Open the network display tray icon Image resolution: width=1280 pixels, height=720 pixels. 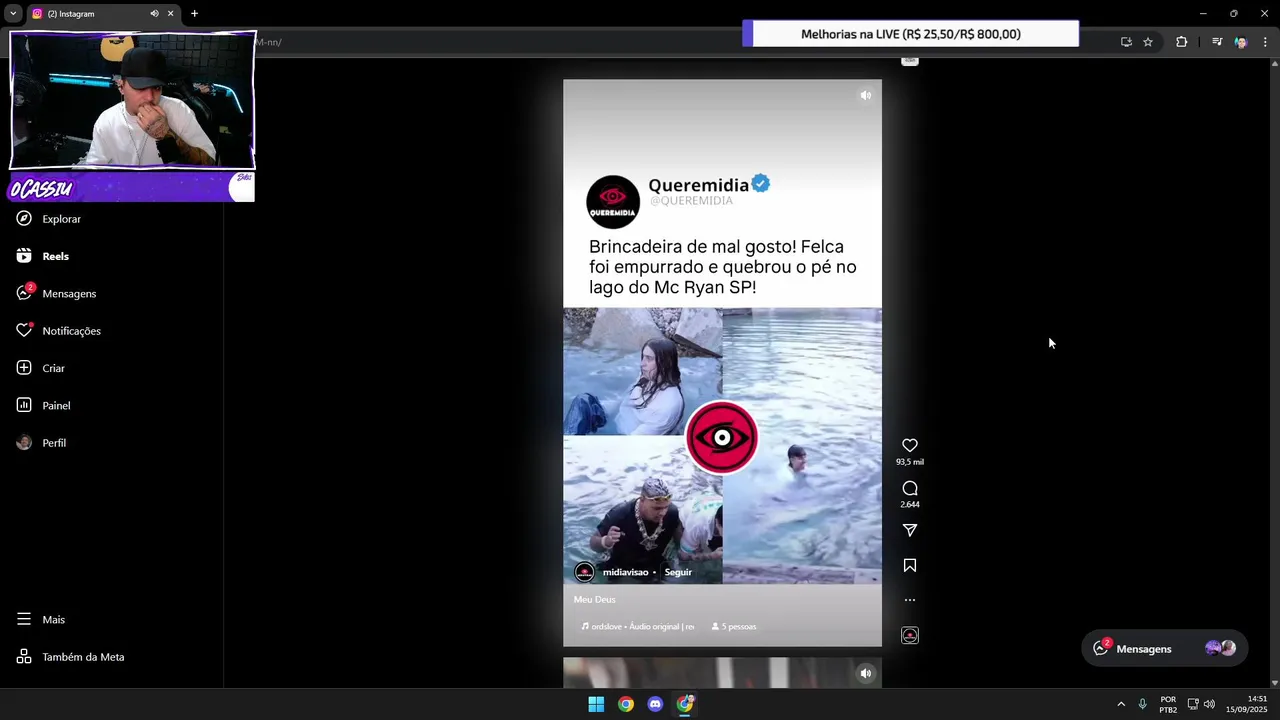[1193, 704]
